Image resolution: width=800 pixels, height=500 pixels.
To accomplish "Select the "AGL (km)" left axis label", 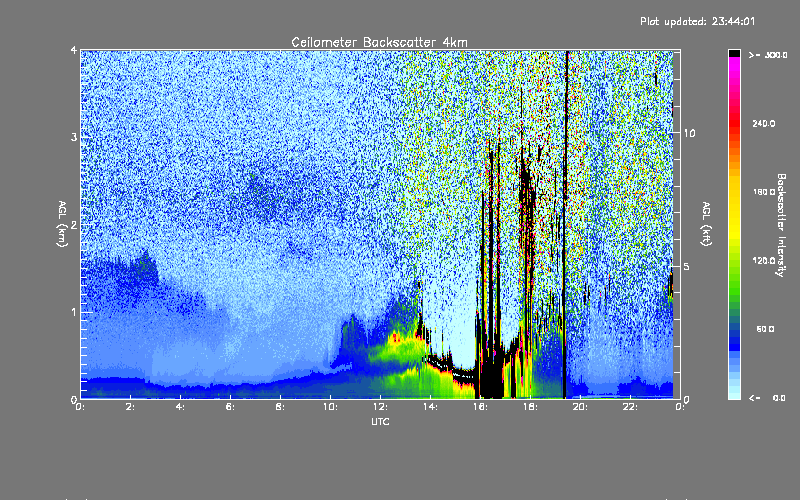I will point(62,224).
